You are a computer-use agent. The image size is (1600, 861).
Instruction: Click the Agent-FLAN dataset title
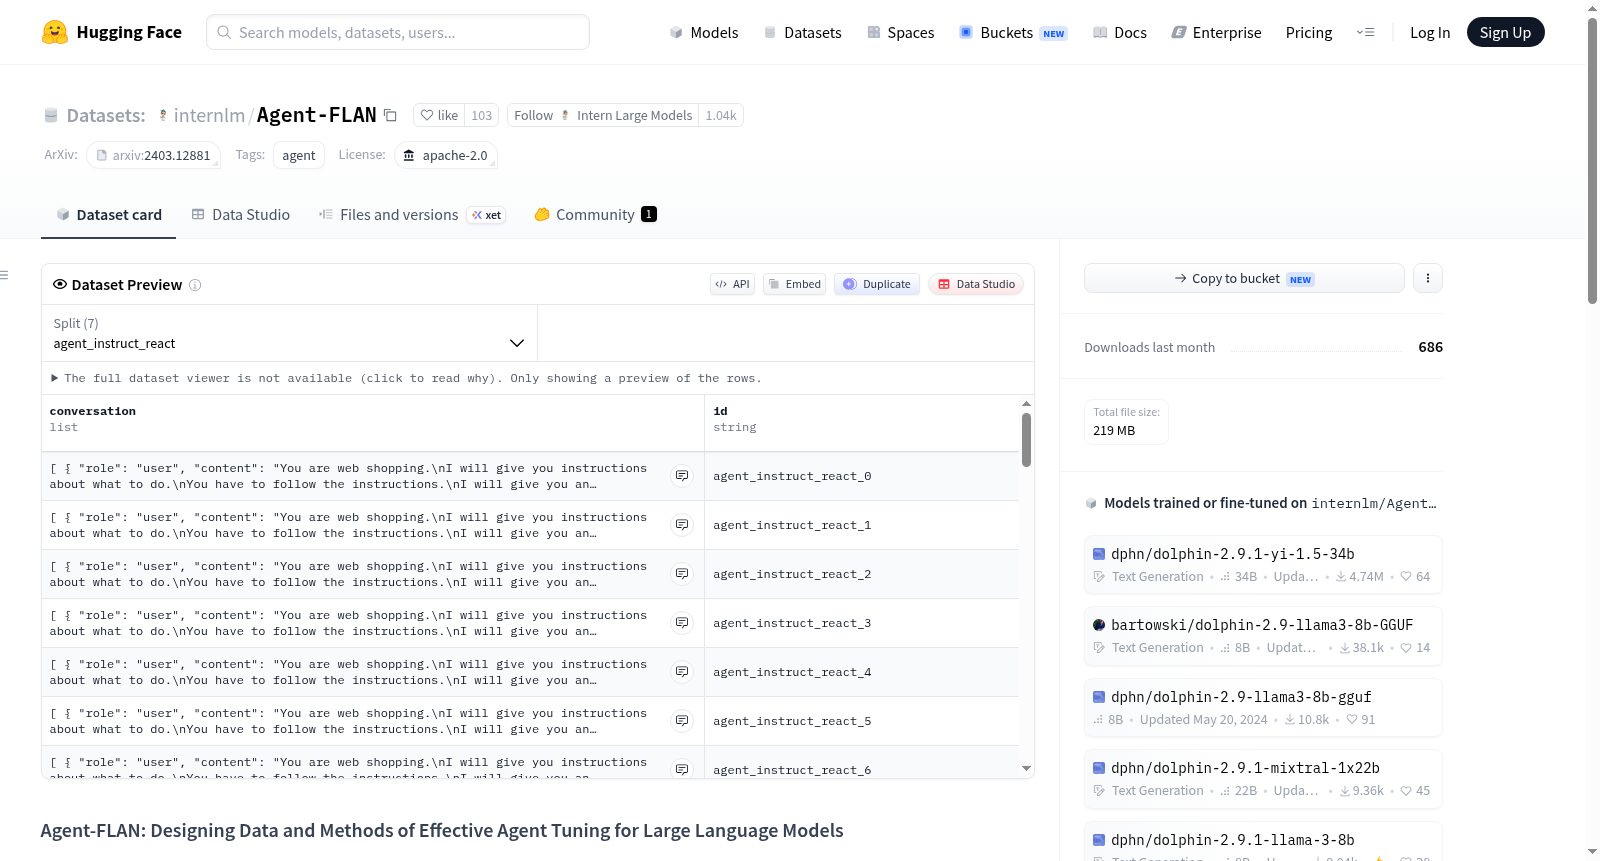[x=316, y=115]
